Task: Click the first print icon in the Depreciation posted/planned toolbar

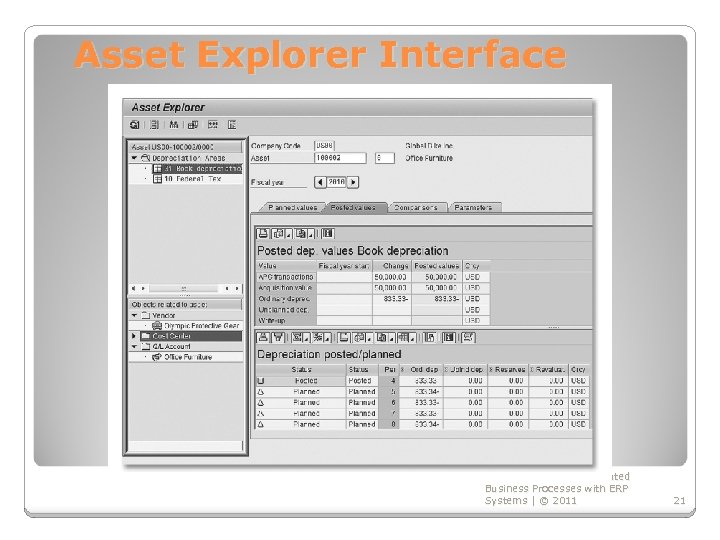Action: click(x=263, y=338)
